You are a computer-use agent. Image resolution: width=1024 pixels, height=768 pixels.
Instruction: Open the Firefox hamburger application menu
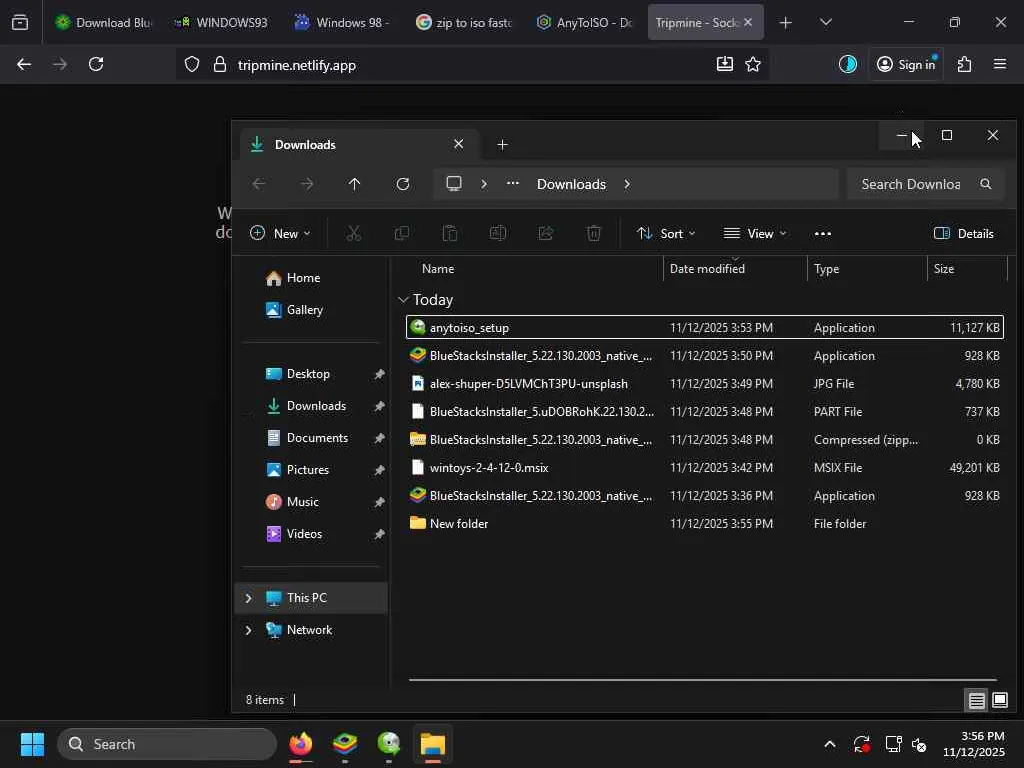pyautogui.click(x=1000, y=64)
